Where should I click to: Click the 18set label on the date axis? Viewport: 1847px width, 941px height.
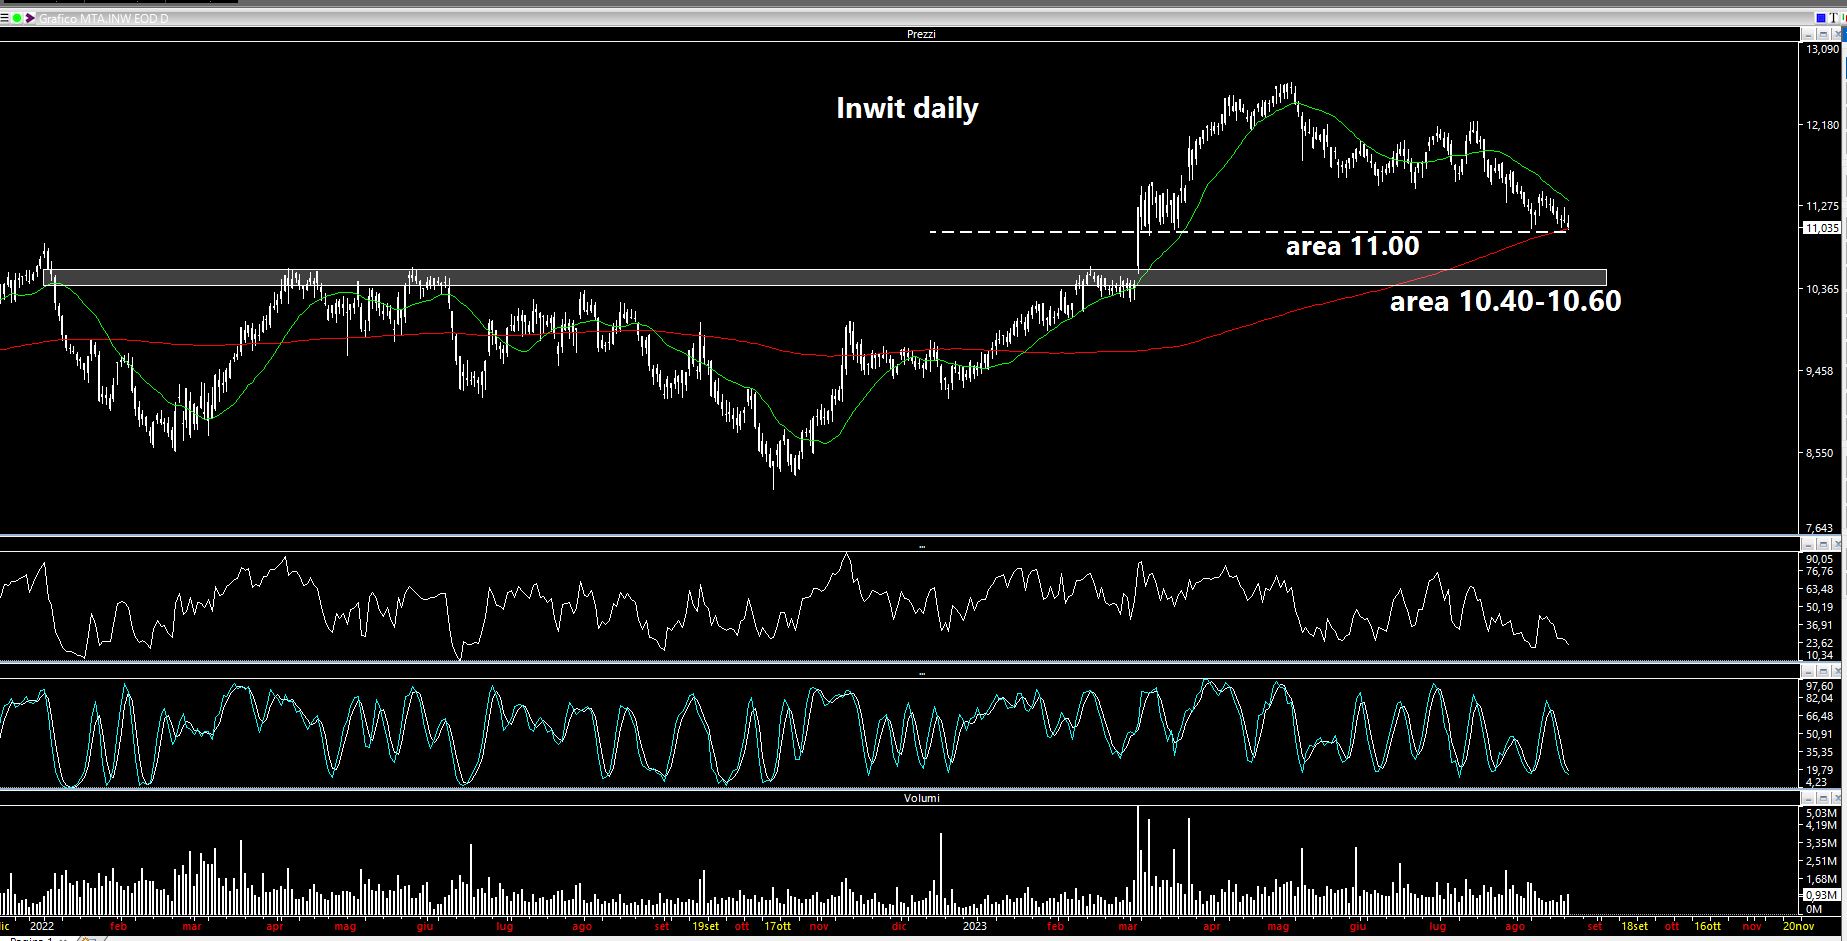coord(1635,926)
